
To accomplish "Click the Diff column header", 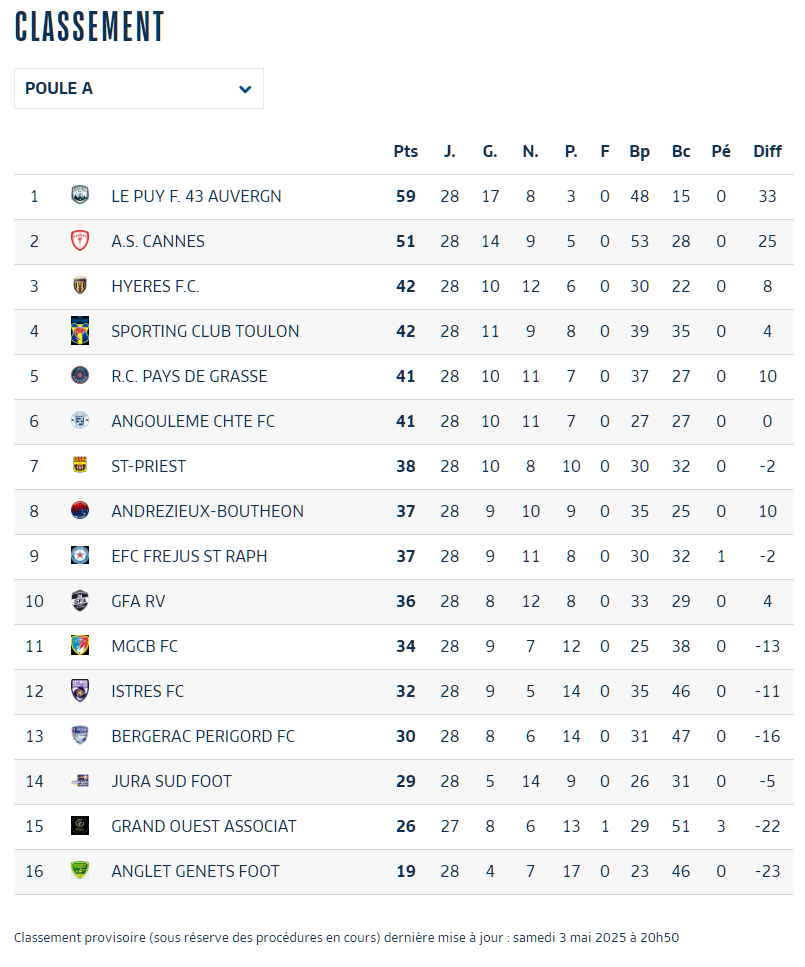I will coord(767,151).
